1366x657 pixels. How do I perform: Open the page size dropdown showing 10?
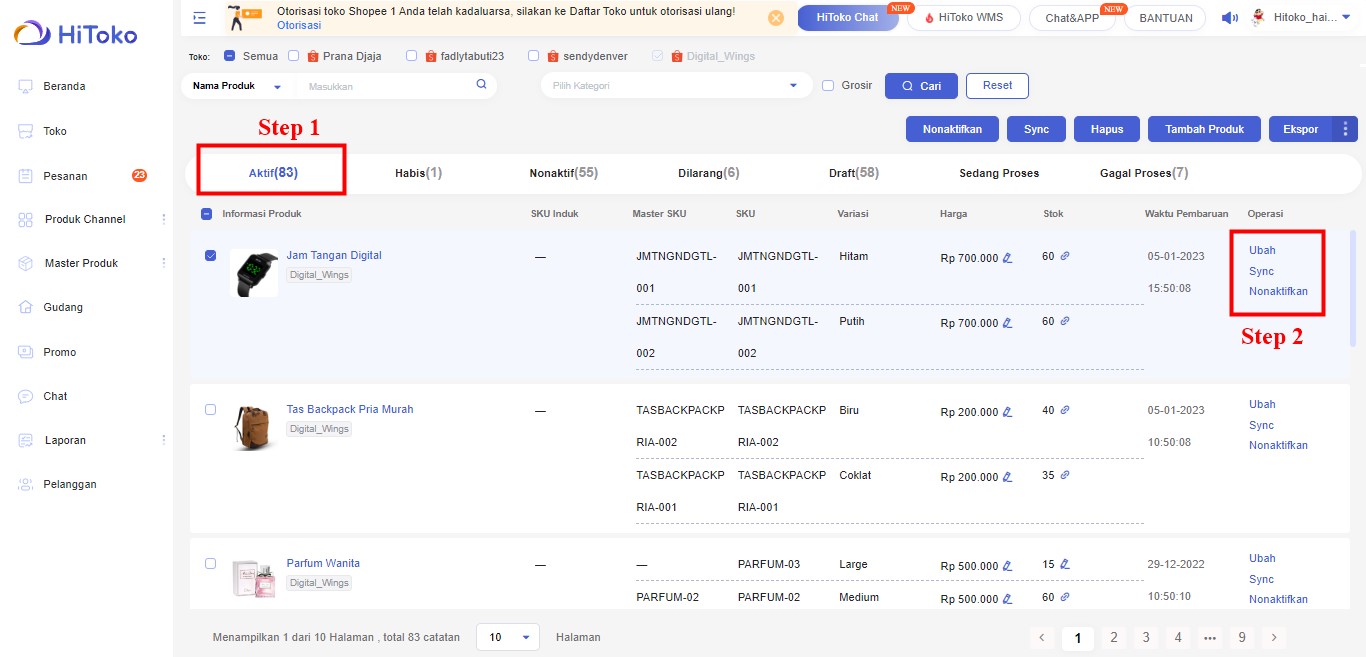[x=508, y=637]
